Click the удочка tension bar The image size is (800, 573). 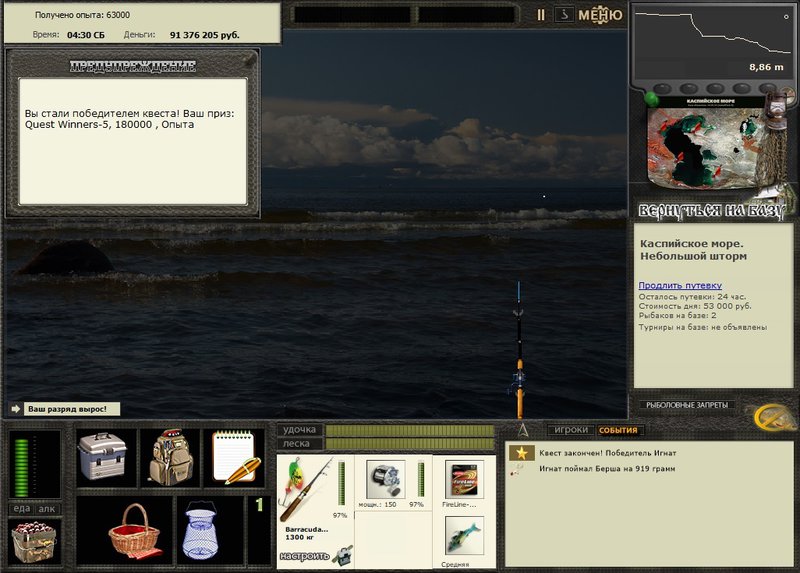[x=410, y=430]
